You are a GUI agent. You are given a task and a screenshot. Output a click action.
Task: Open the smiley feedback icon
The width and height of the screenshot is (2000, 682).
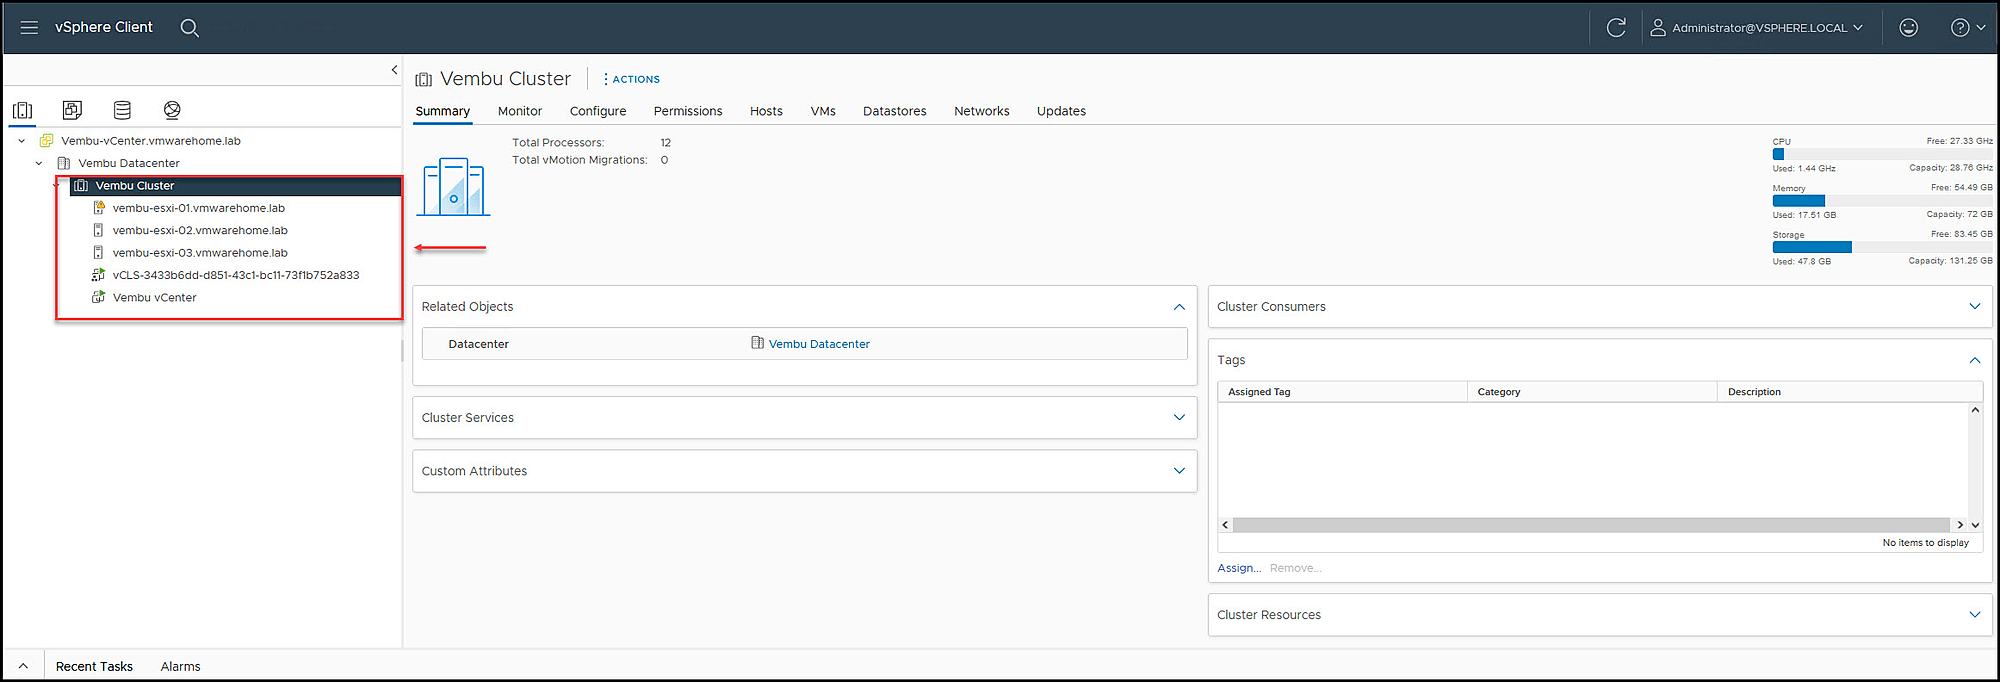(x=1909, y=27)
